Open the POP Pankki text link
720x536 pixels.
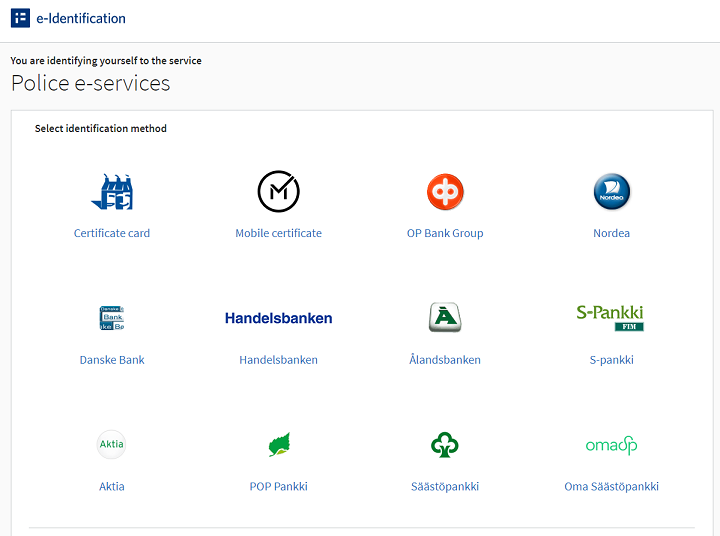pyautogui.click(x=279, y=486)
